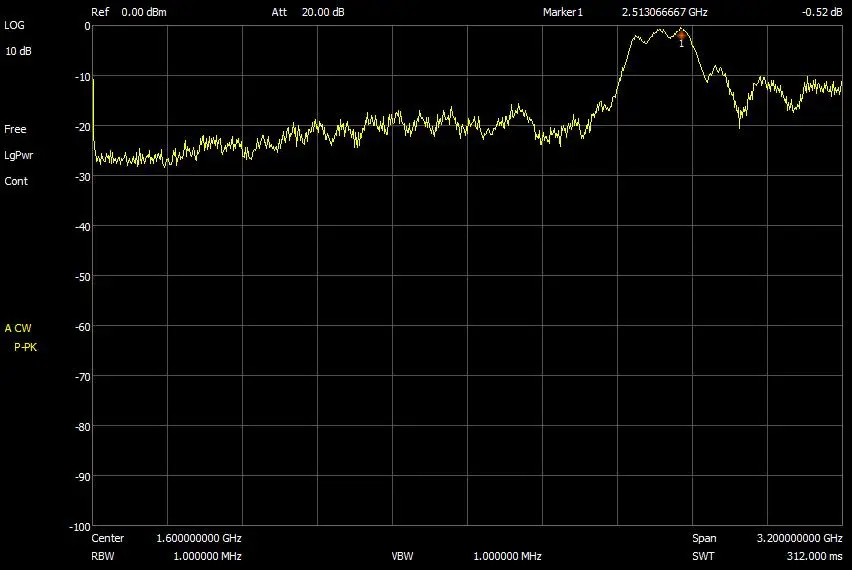The width and height of the screenshot is (852, 570).
Task: Click the Span label
Action: 704,538
